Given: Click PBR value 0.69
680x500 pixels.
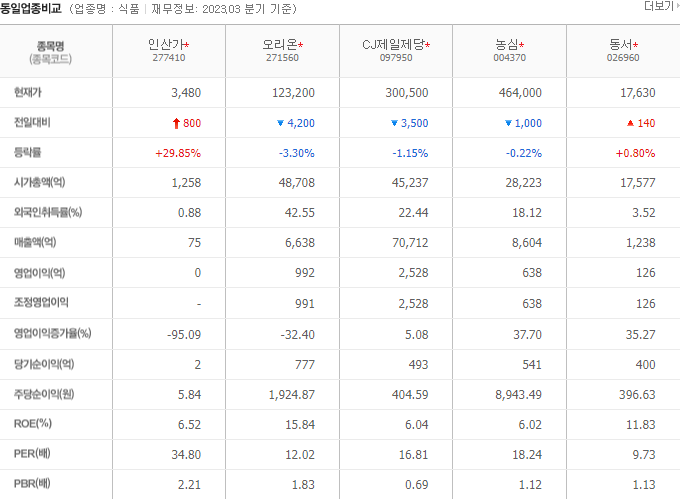Looking at the screenshot, I should pyautogui.click(x=417, y=485).
